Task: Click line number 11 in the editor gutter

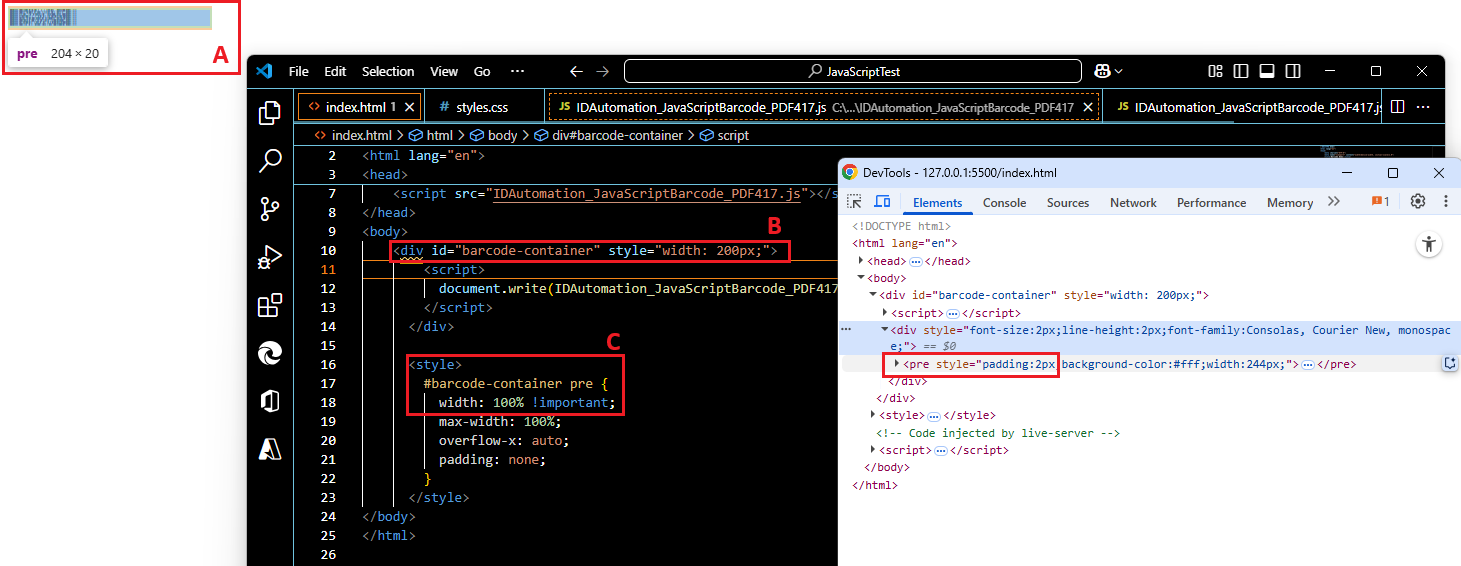Action: point(329,270)
